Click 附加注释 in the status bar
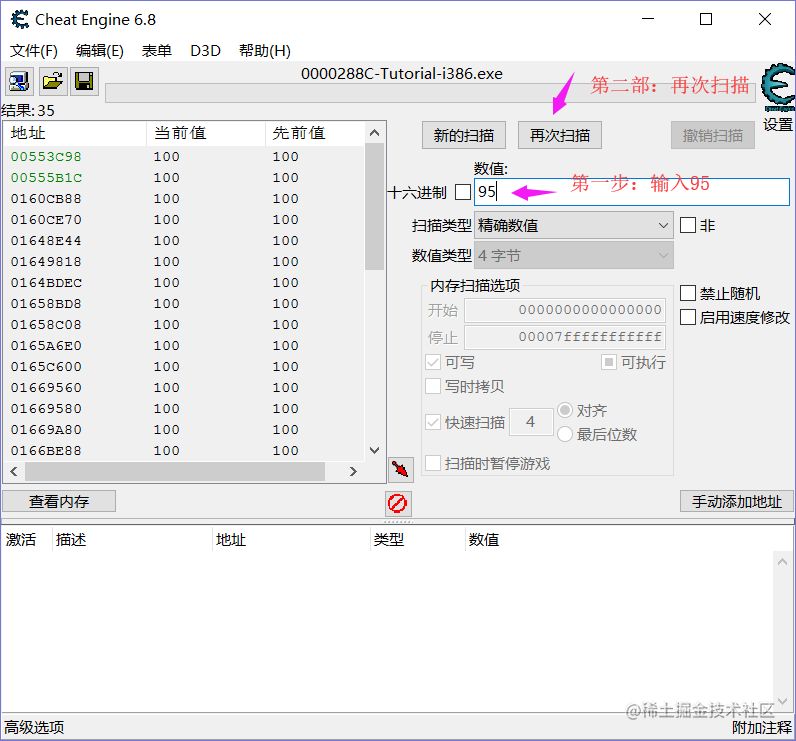The image size is (796, 741). tap(761, 727)
